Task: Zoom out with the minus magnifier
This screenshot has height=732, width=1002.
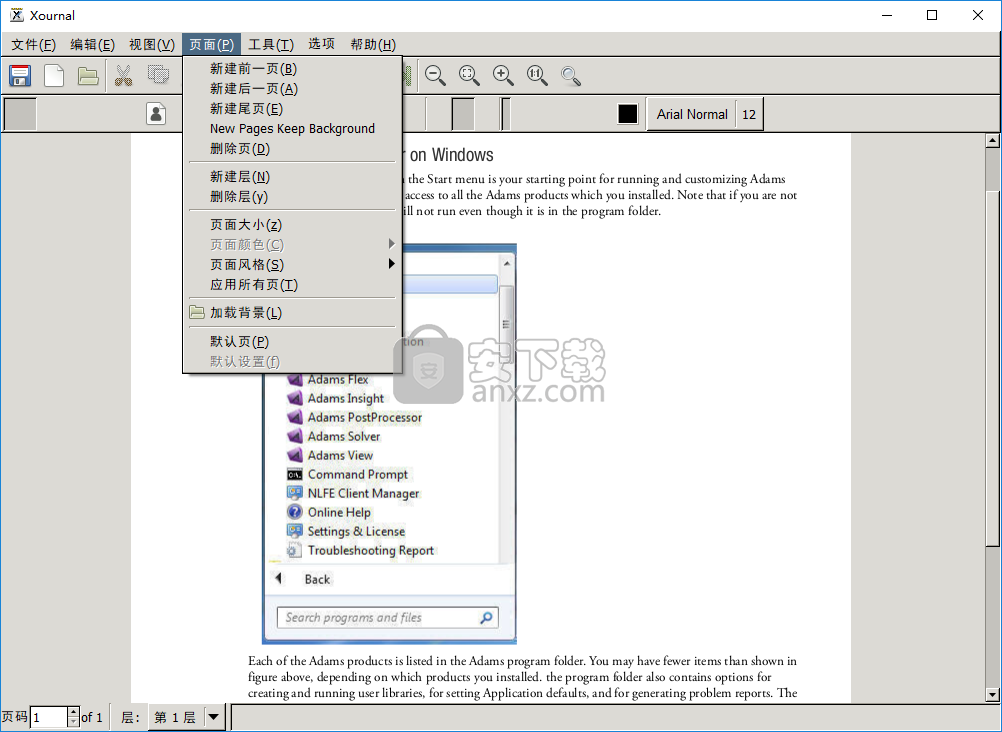Action: pyautogui.click(x=435, y=75)
